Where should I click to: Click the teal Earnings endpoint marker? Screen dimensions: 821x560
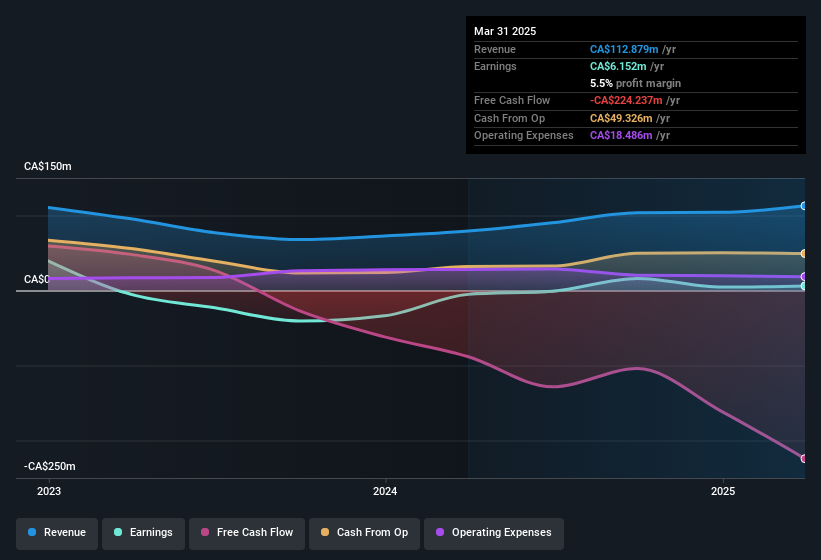click(804, 286)
